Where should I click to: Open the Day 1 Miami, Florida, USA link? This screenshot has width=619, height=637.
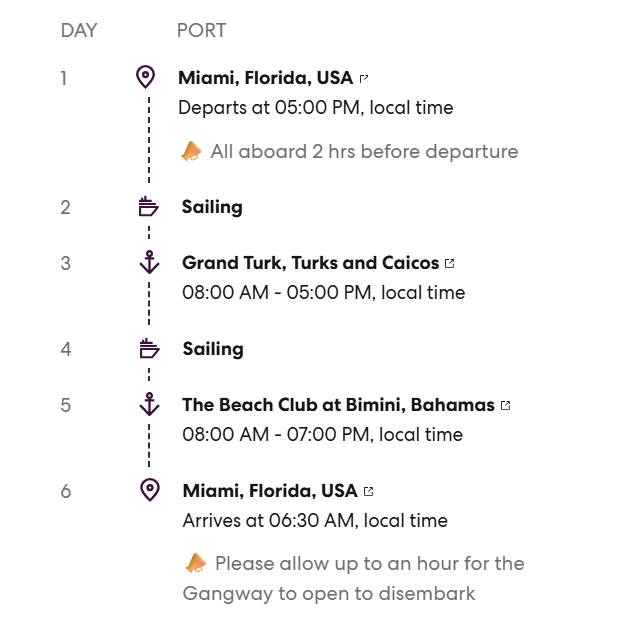[266, 78]
